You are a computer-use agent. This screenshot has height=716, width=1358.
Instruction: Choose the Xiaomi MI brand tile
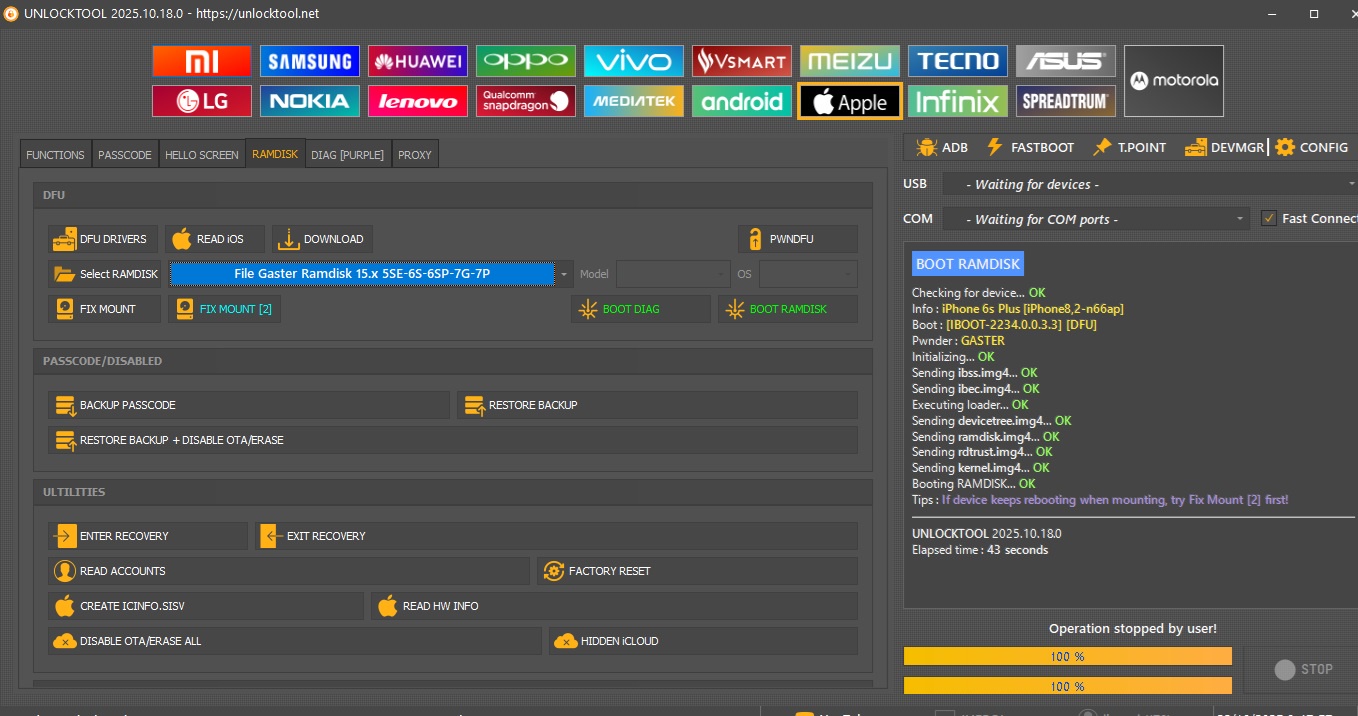[x=201, y=61]
